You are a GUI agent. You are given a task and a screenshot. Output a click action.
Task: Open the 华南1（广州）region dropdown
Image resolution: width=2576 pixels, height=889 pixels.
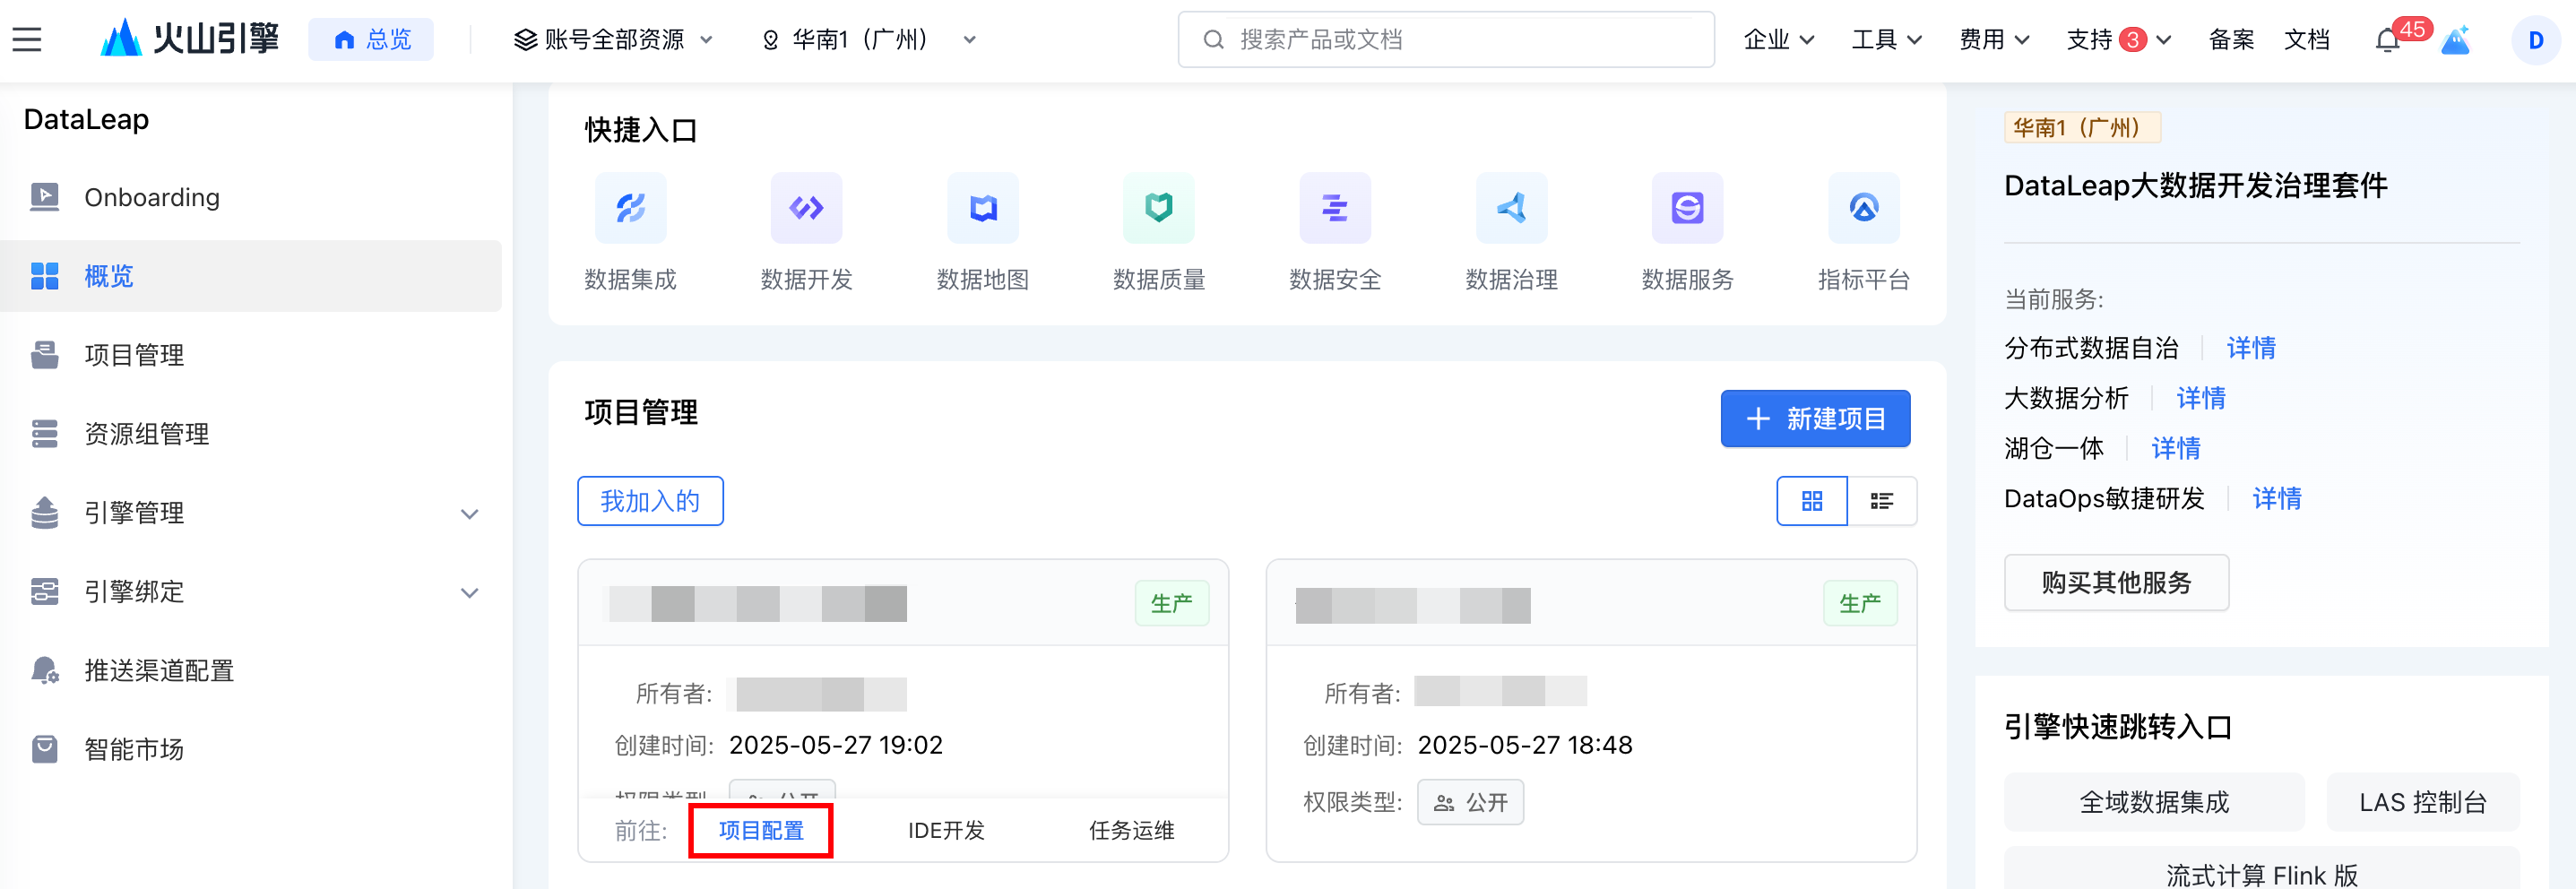point(869,40)
